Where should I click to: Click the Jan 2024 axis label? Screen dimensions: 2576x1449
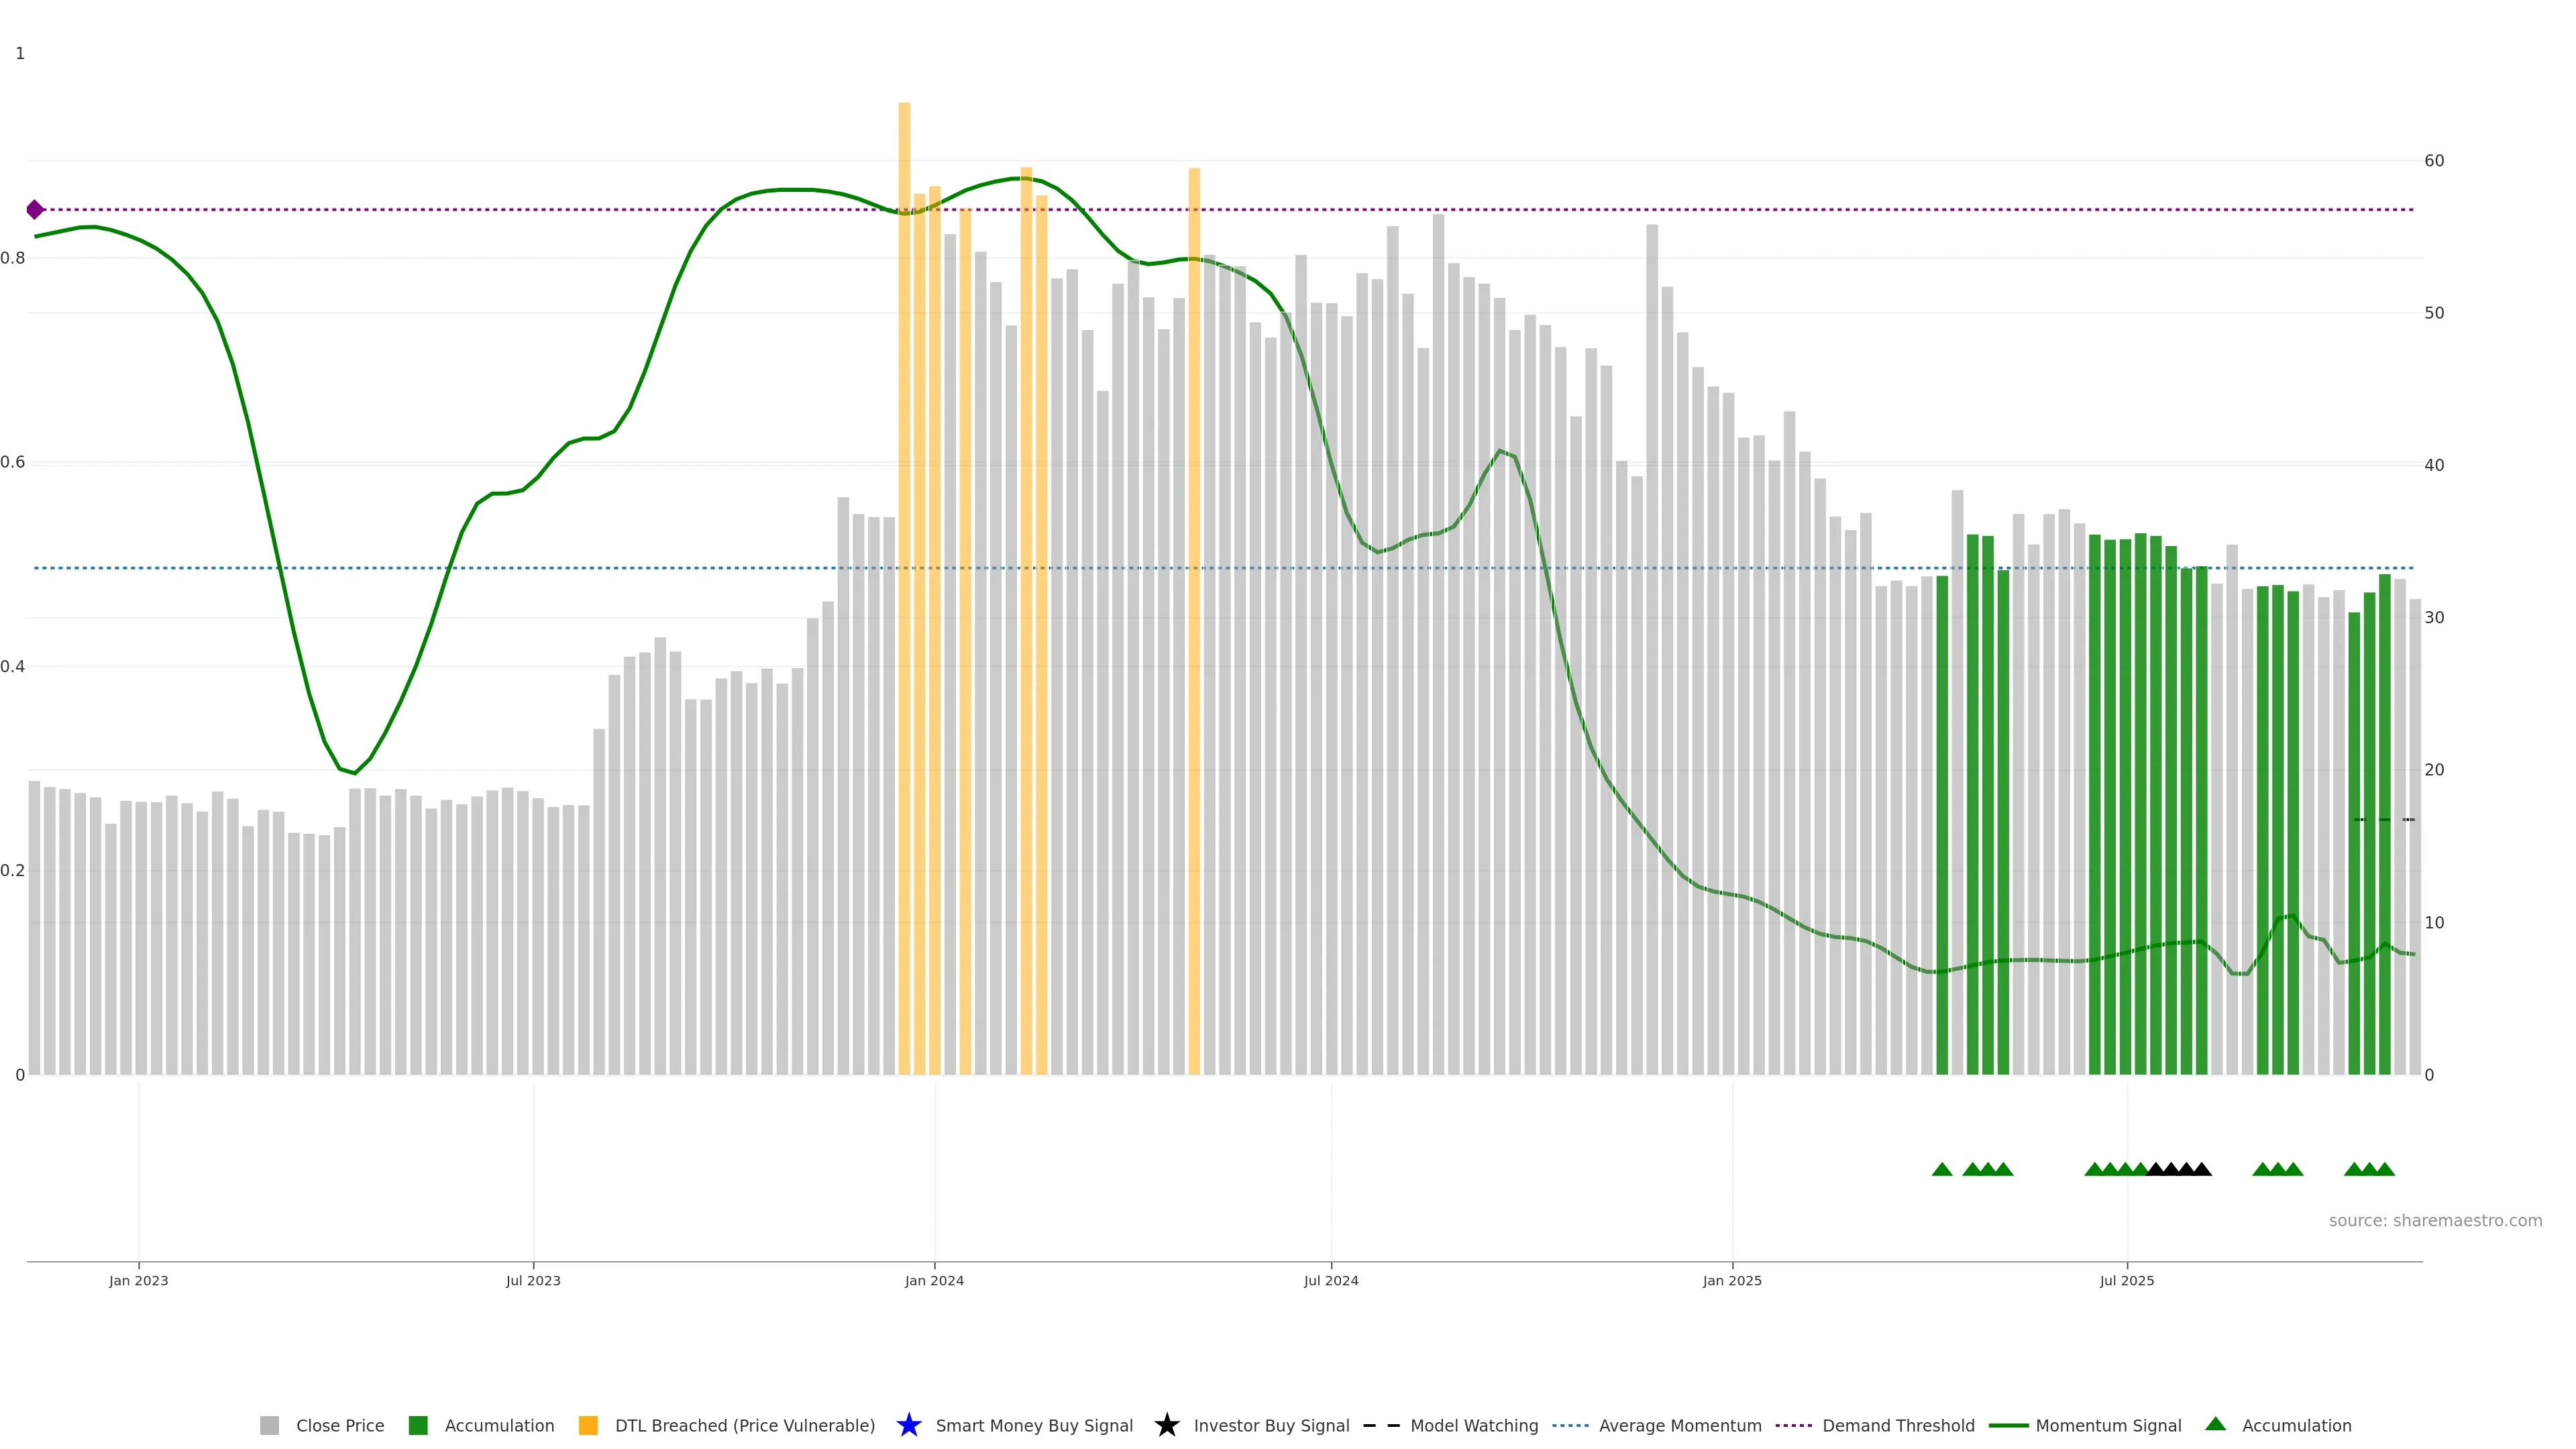(934, 1280)
